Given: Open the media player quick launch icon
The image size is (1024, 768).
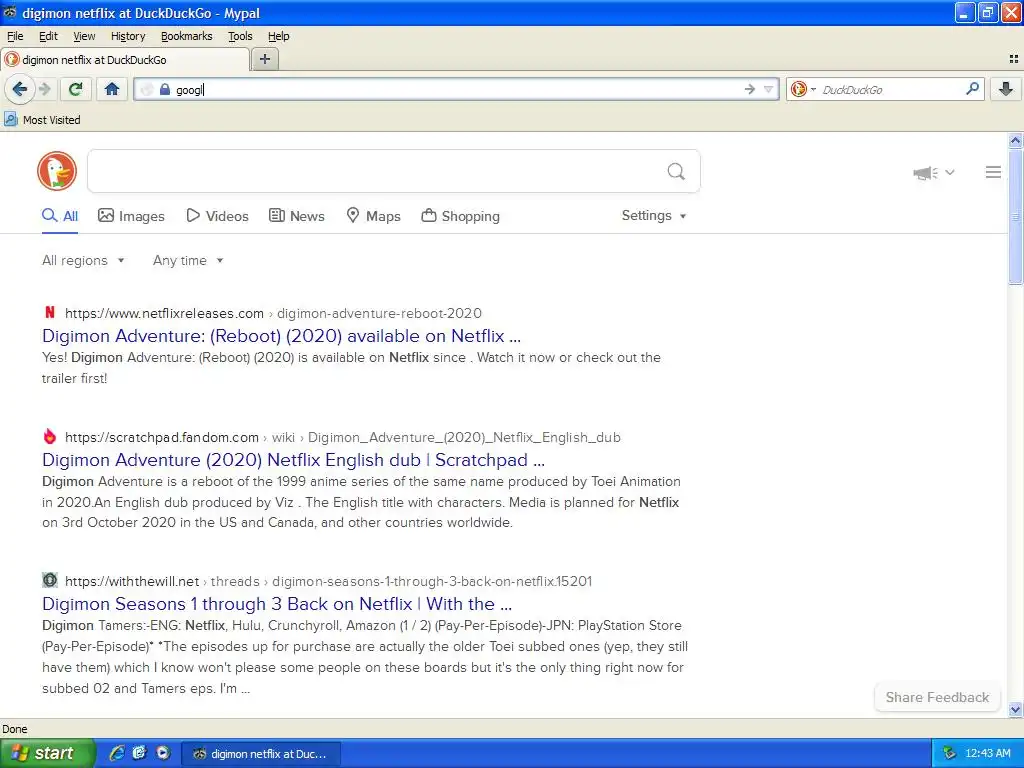Looking at the screenshot, I should coord(163,753).
